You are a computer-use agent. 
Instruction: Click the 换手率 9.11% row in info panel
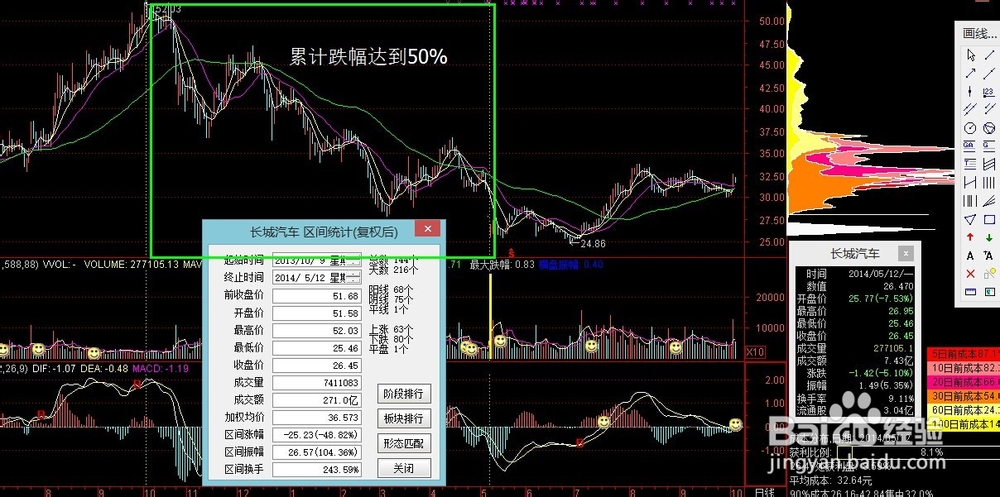pos(855,397)
